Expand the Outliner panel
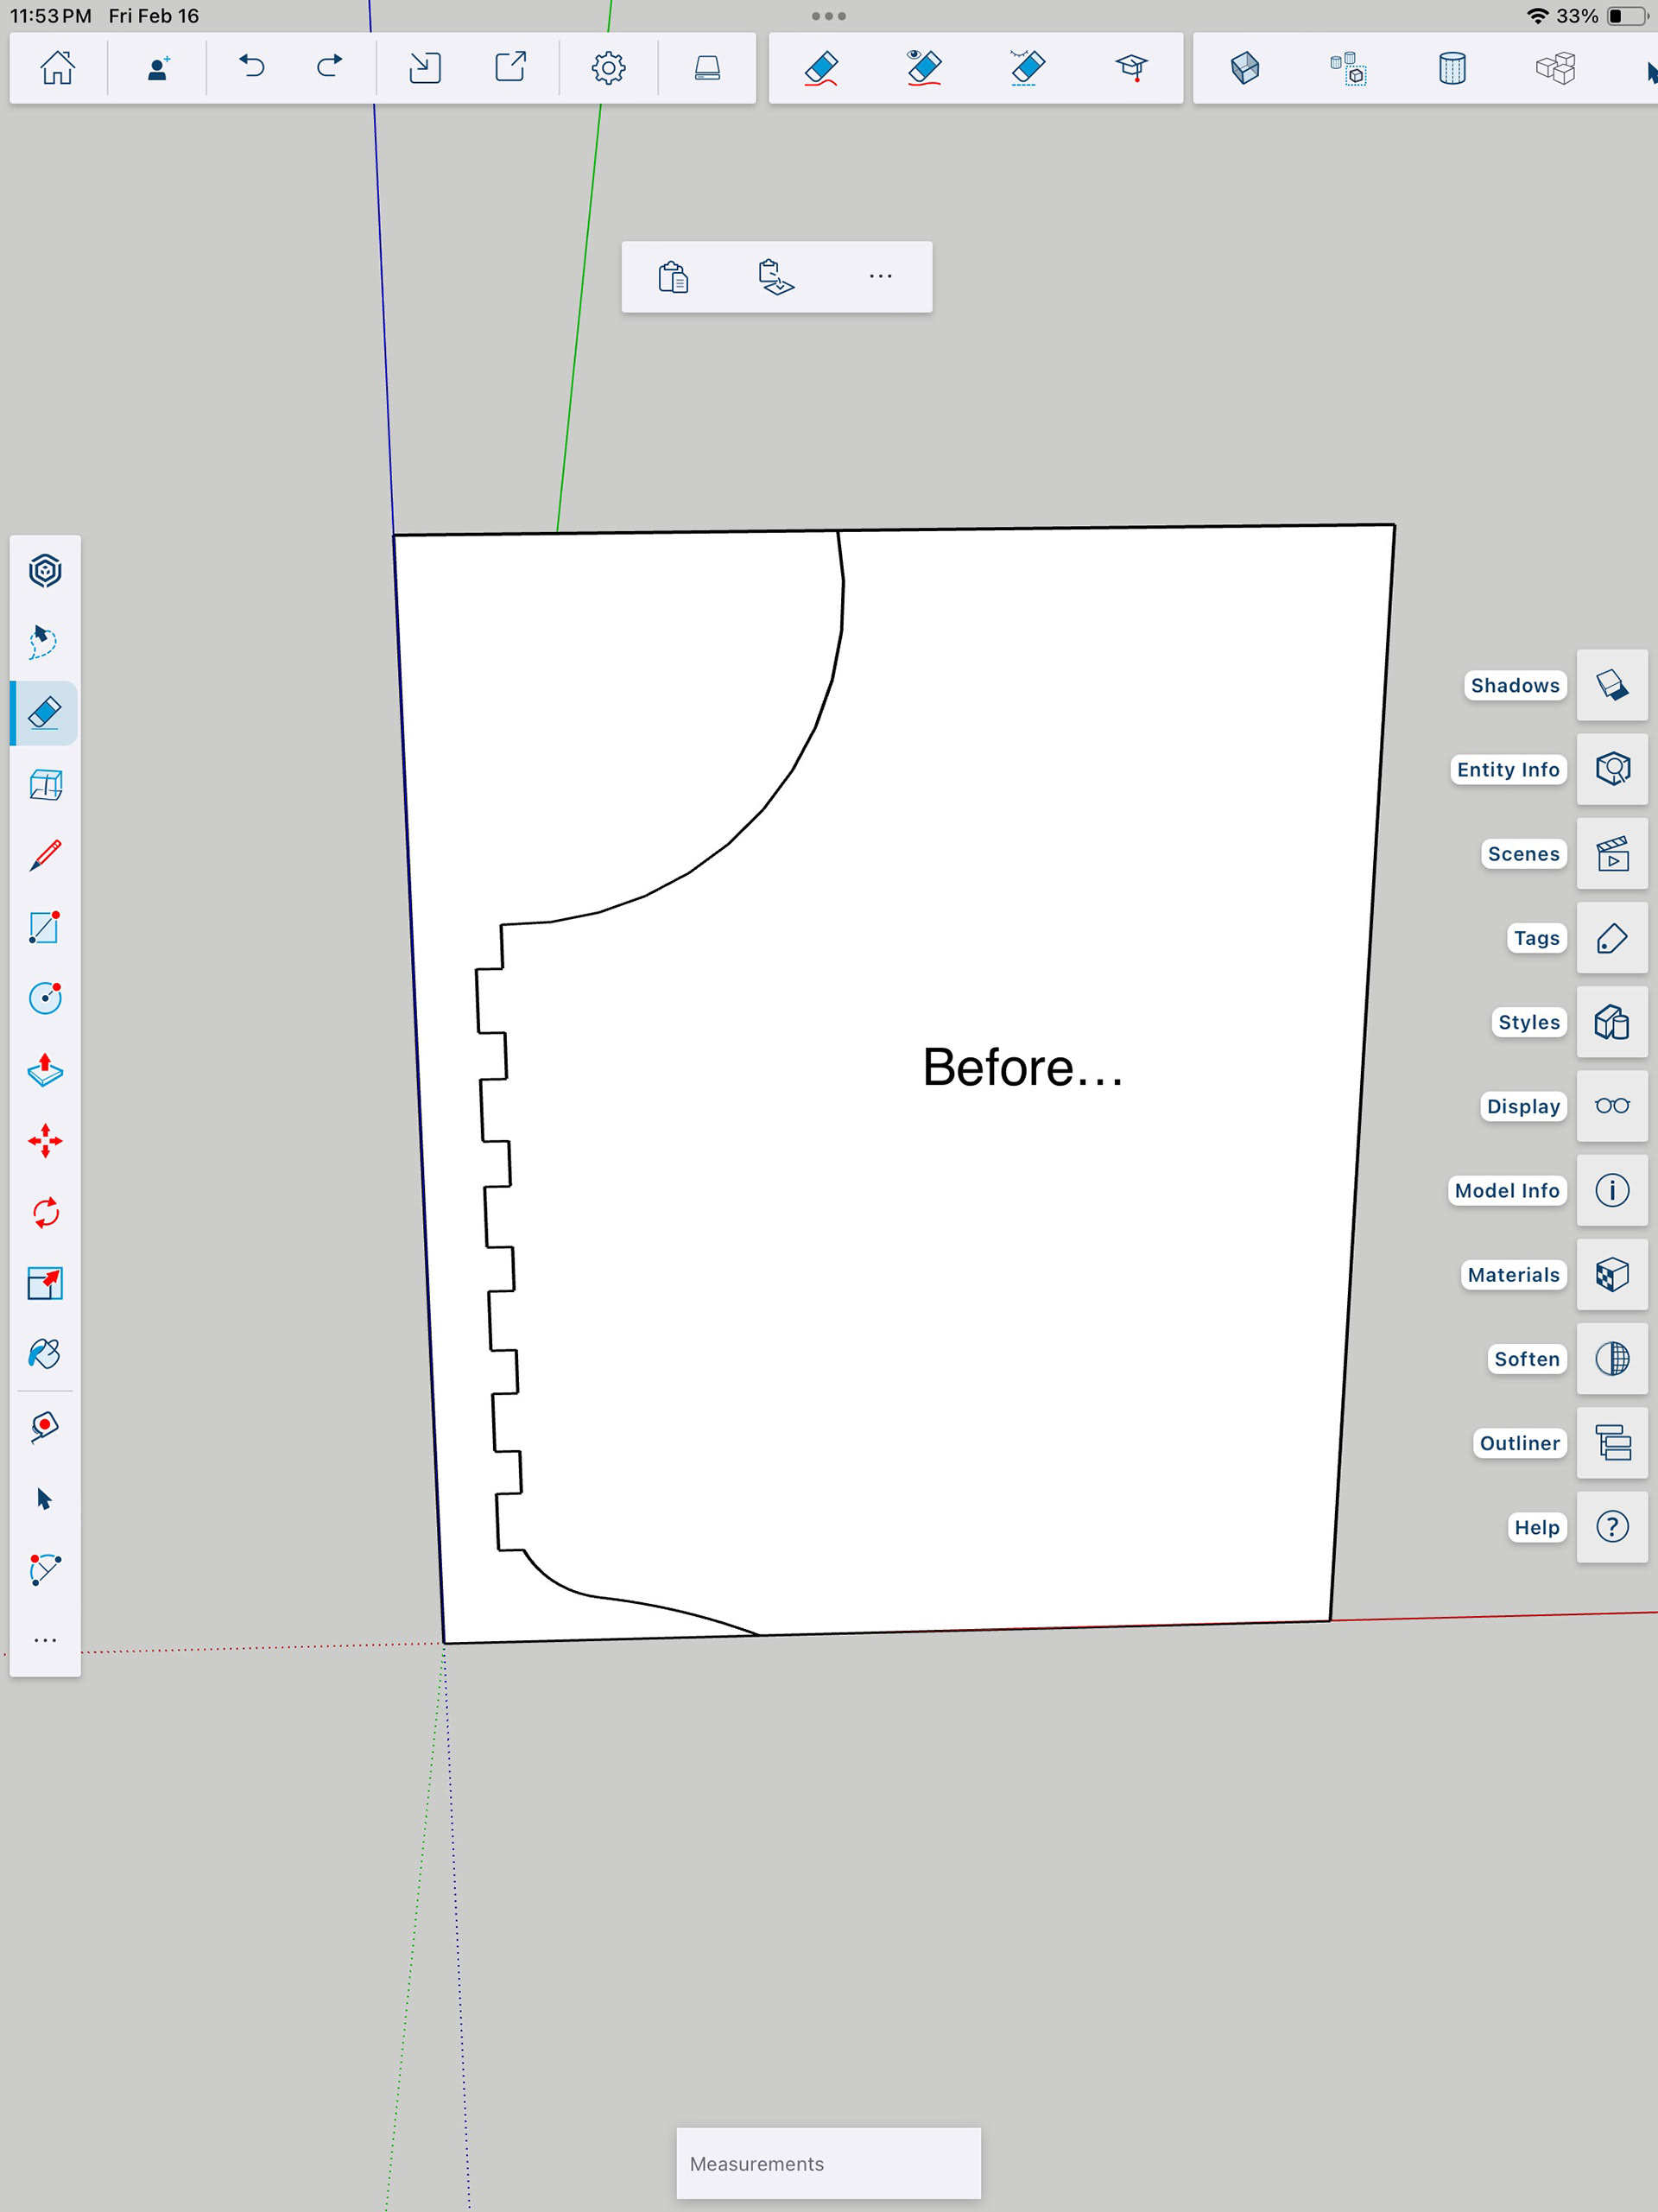 point(1611,1443)
